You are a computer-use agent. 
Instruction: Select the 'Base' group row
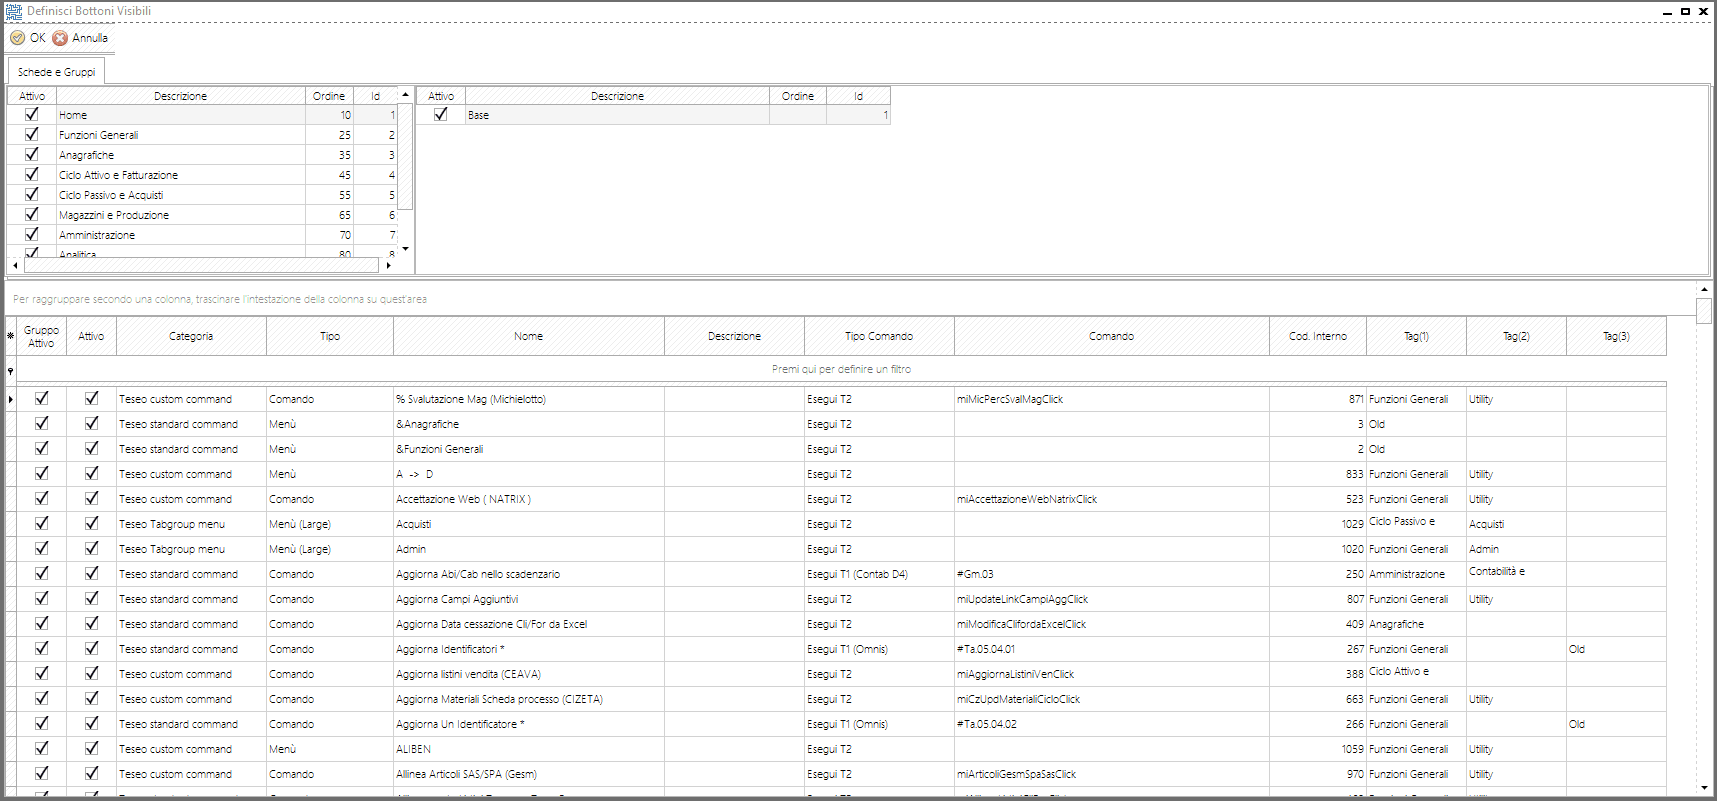pos(653,115)
